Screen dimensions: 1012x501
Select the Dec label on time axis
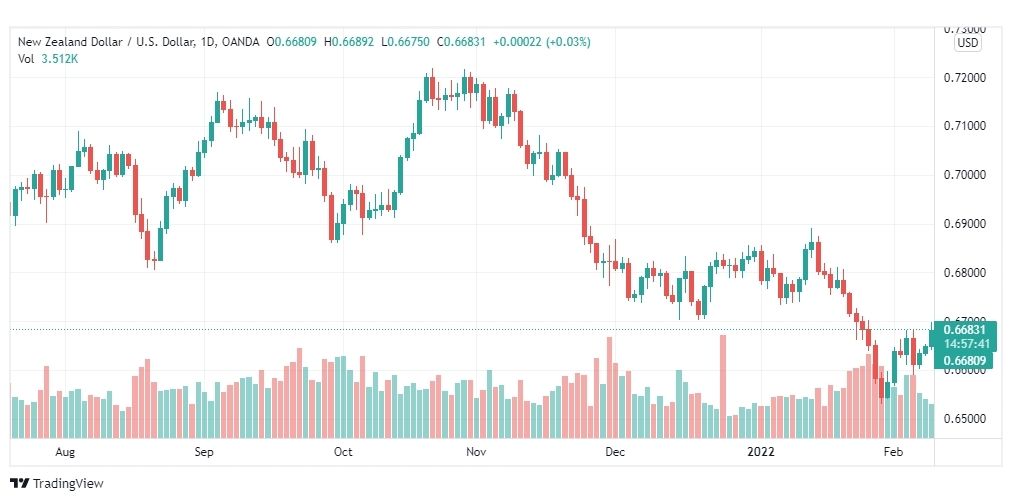pyautogui.click(x=615, y=452)
